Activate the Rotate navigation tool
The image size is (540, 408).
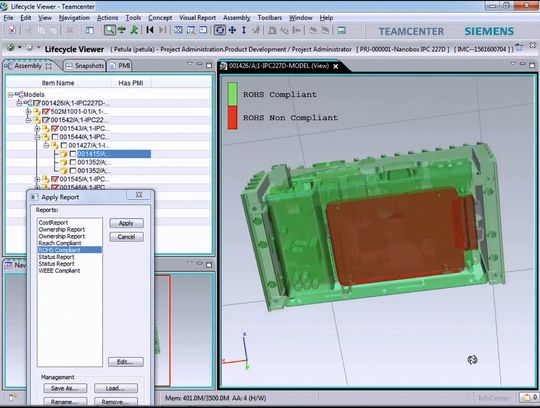tap(220, 30)
